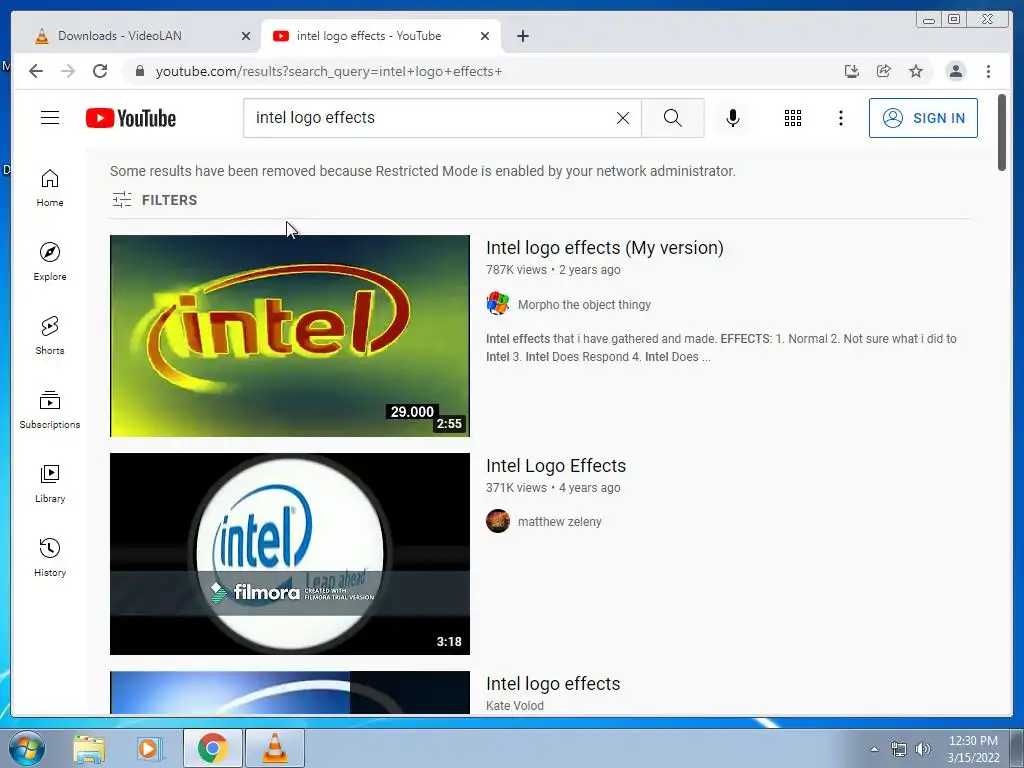Click the Chrome taskbar icon

click(x=212, y=748)
